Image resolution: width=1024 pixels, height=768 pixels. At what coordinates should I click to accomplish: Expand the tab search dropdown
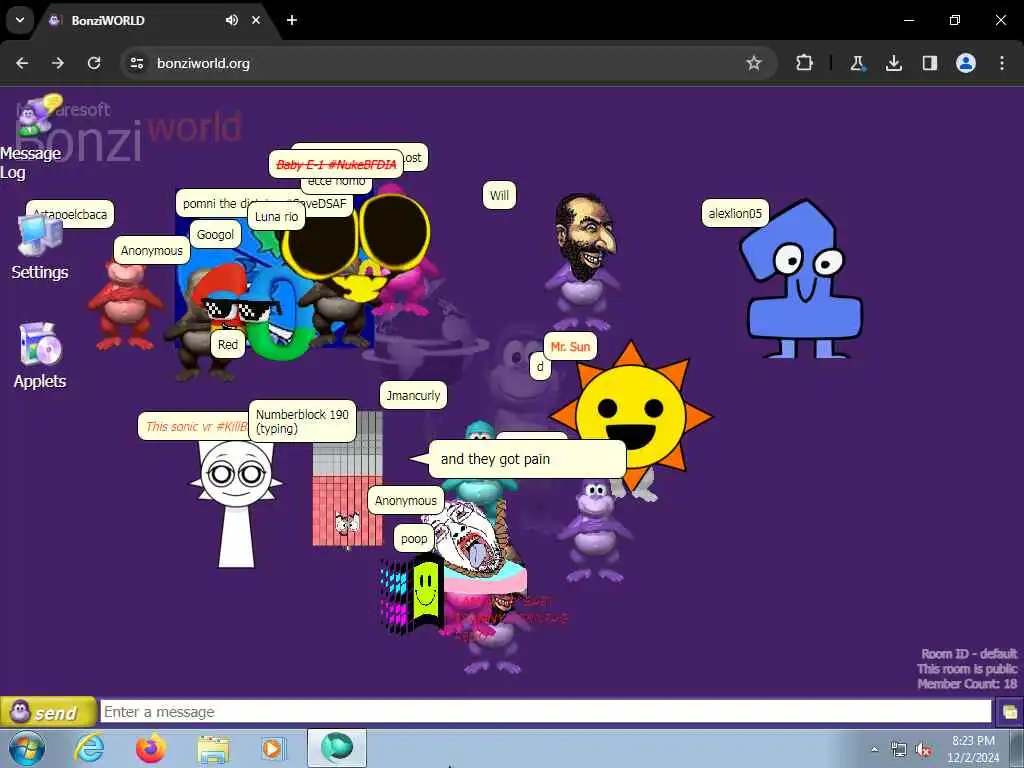(x=20, y=20)
